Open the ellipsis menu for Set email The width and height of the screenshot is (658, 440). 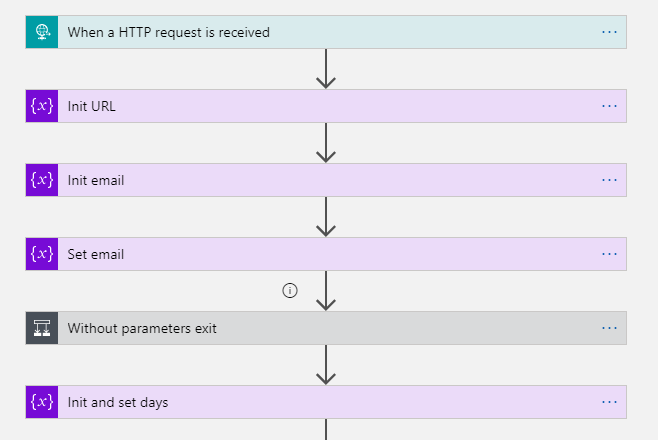coord(609,254)
